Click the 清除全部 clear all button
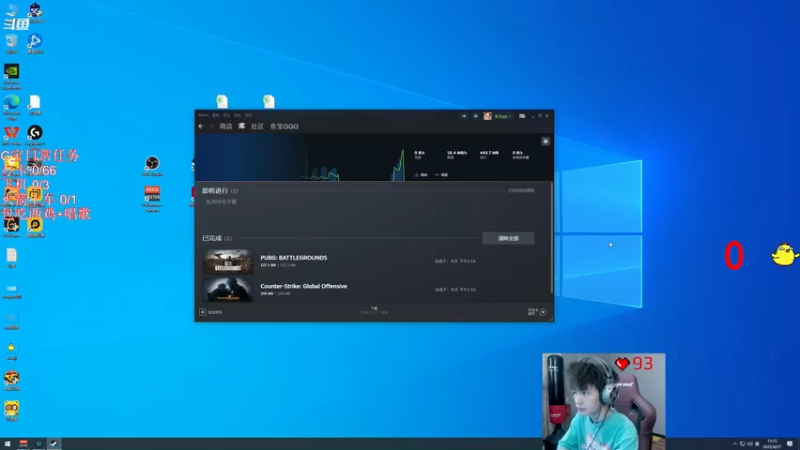 [x=508, y=238]
